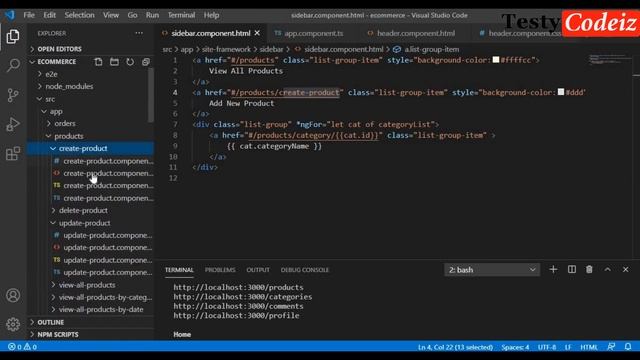
Task: Click New Folder icon in ECOMMERCE header
Action: (x=114, y=62)
